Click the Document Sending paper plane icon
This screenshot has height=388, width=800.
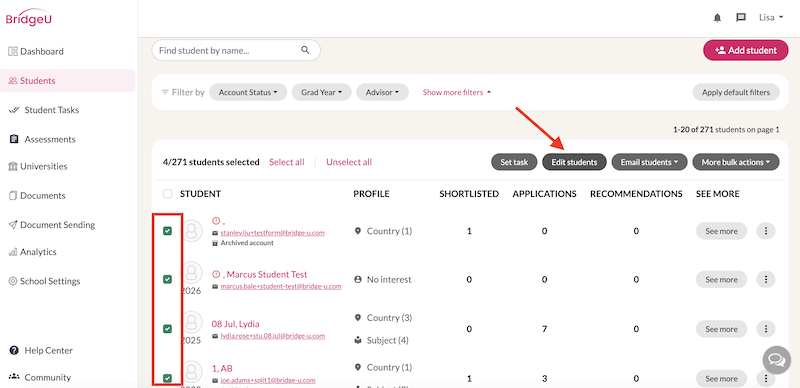pos(13,225)
